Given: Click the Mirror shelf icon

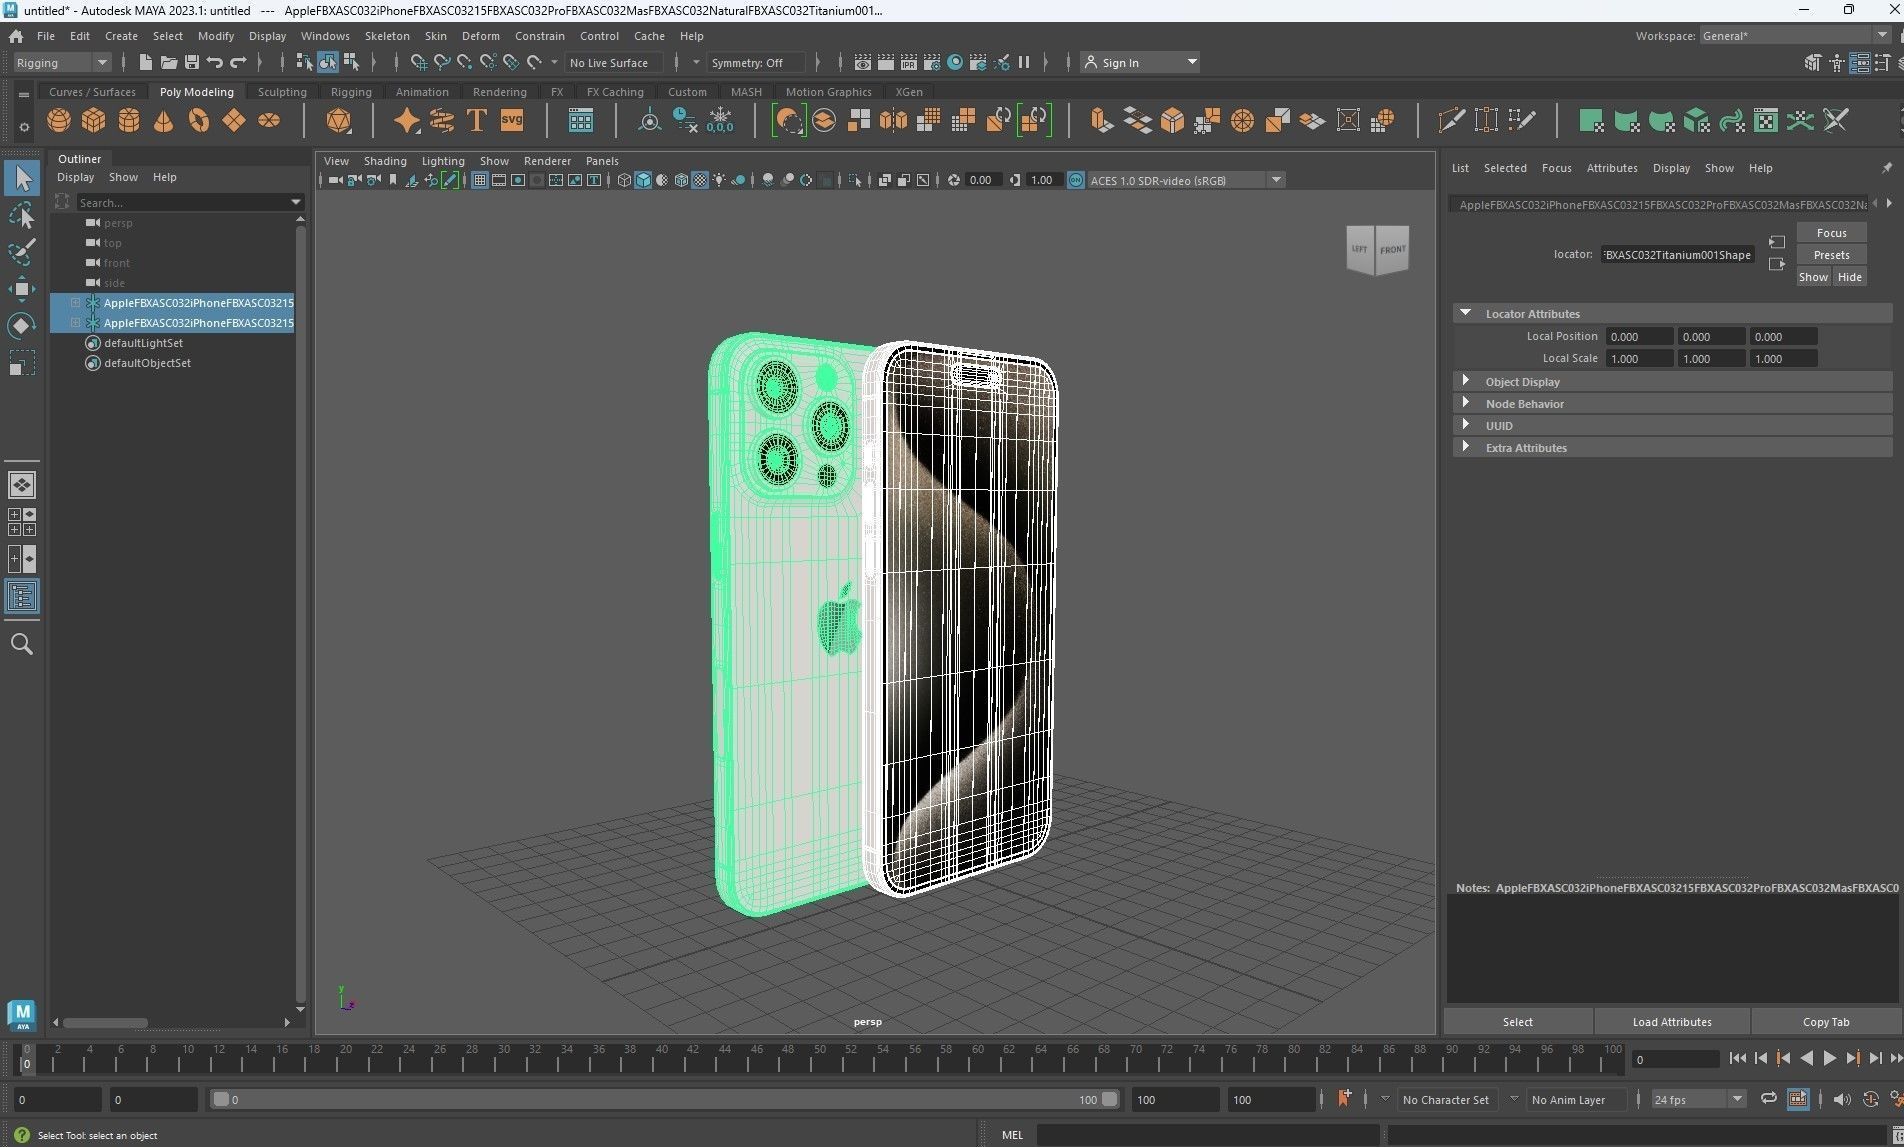Looking at the screenshot, I should point(894,121).
